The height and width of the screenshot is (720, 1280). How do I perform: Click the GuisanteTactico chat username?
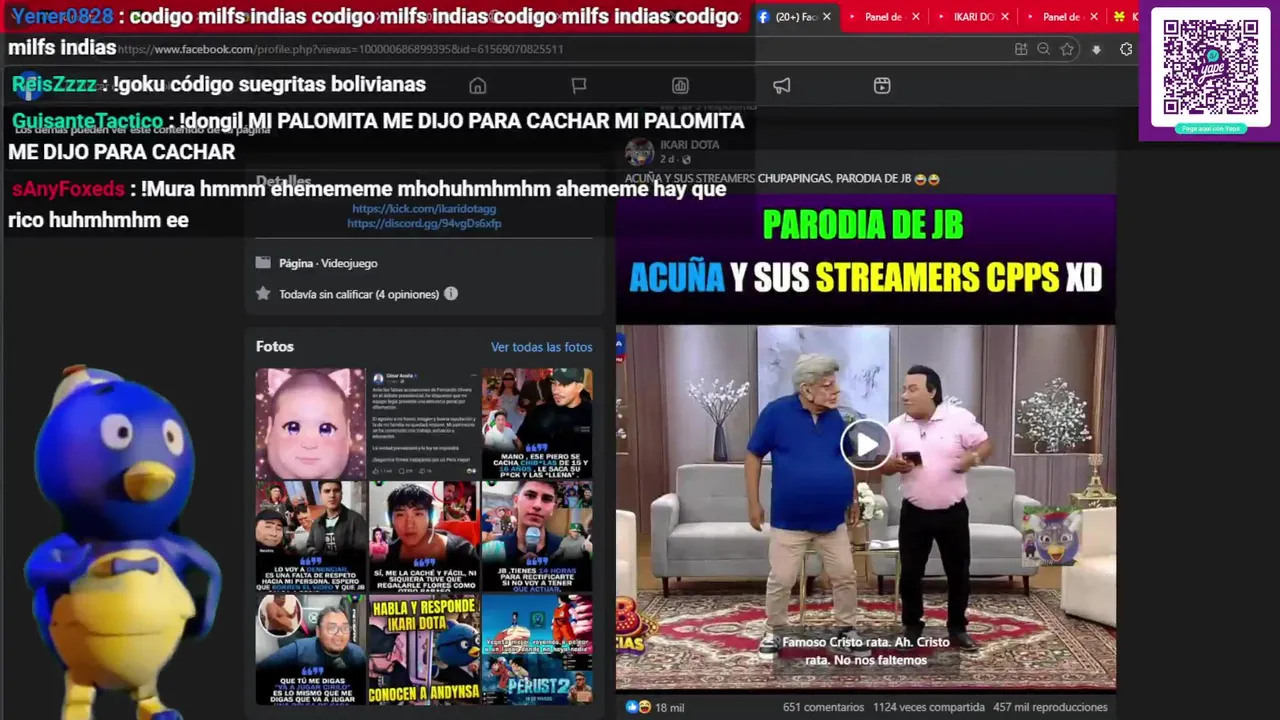pyautogui.click(x=87, y=121)
